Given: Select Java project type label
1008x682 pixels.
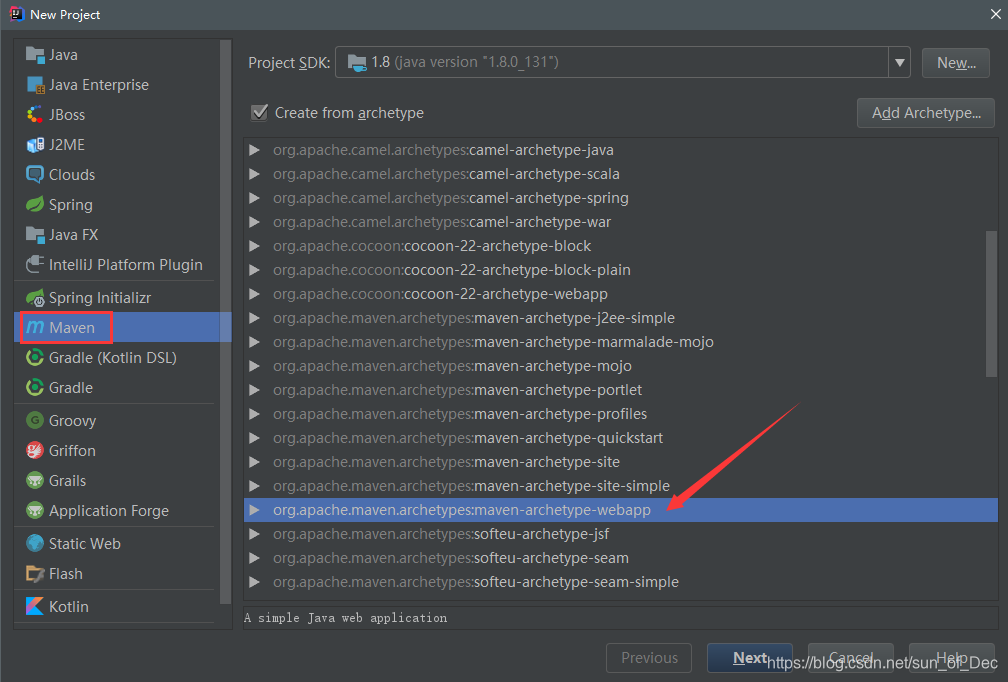Looking at the screenshot, I should coord(63,55).
